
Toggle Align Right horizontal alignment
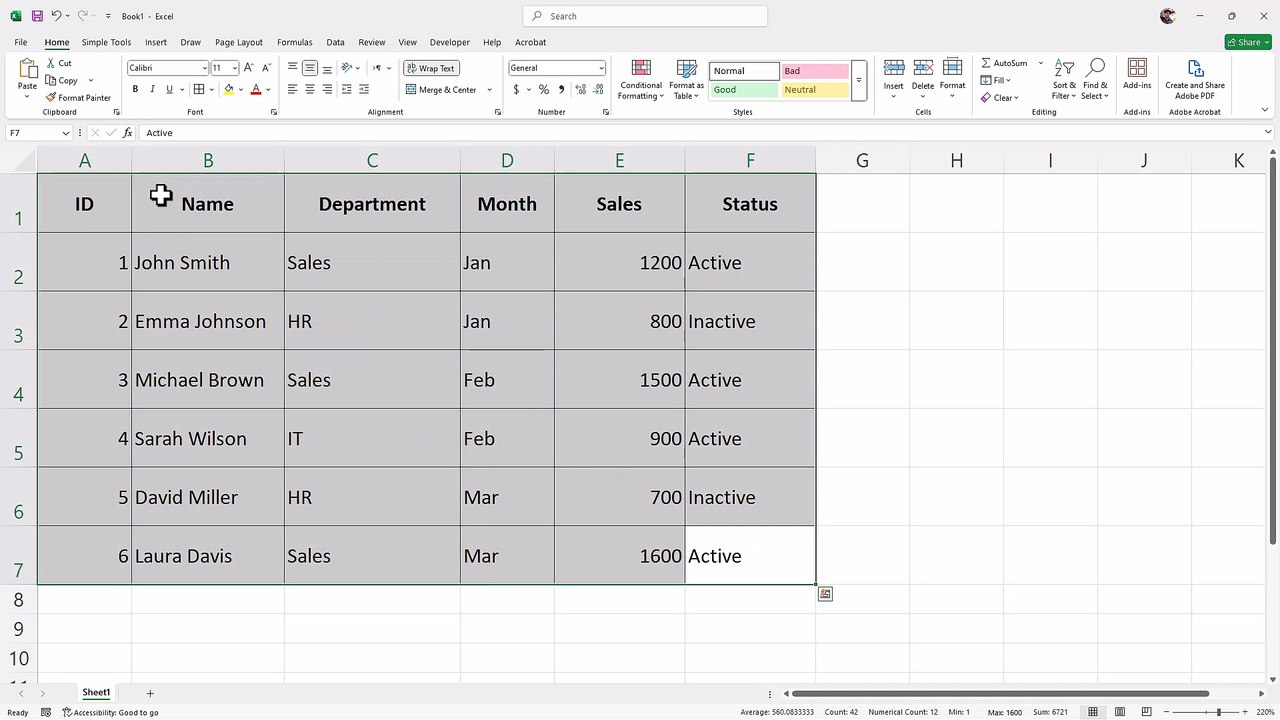[x=327, y=89]
